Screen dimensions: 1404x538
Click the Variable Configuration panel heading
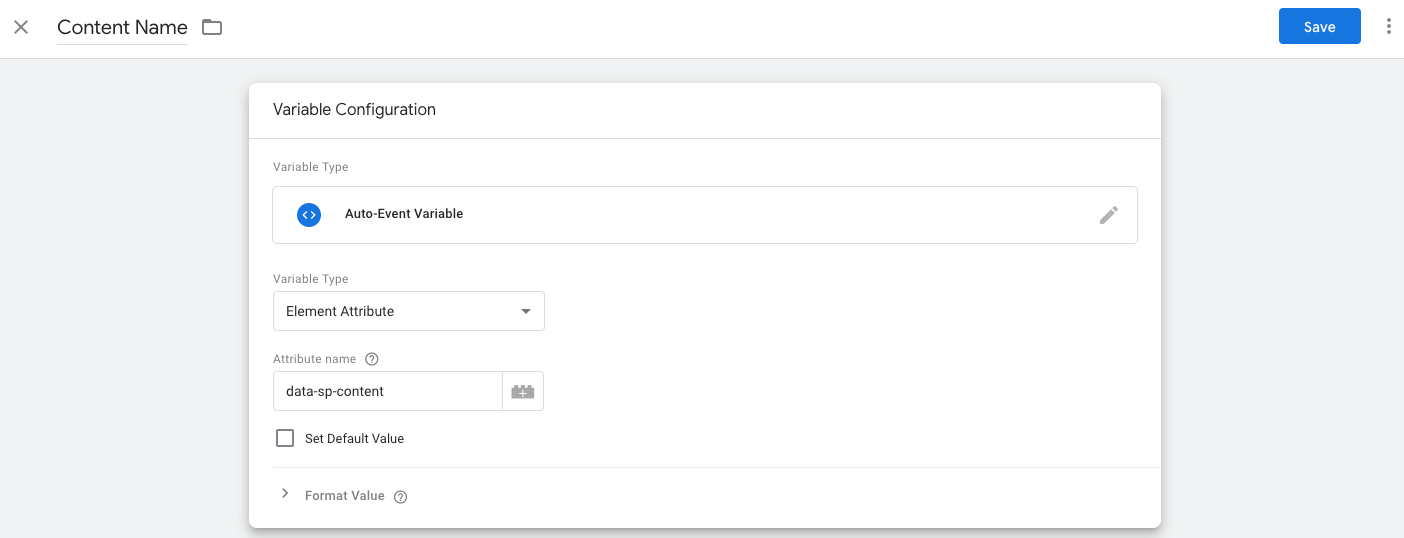pyautogui.click(x=354, y=110)
